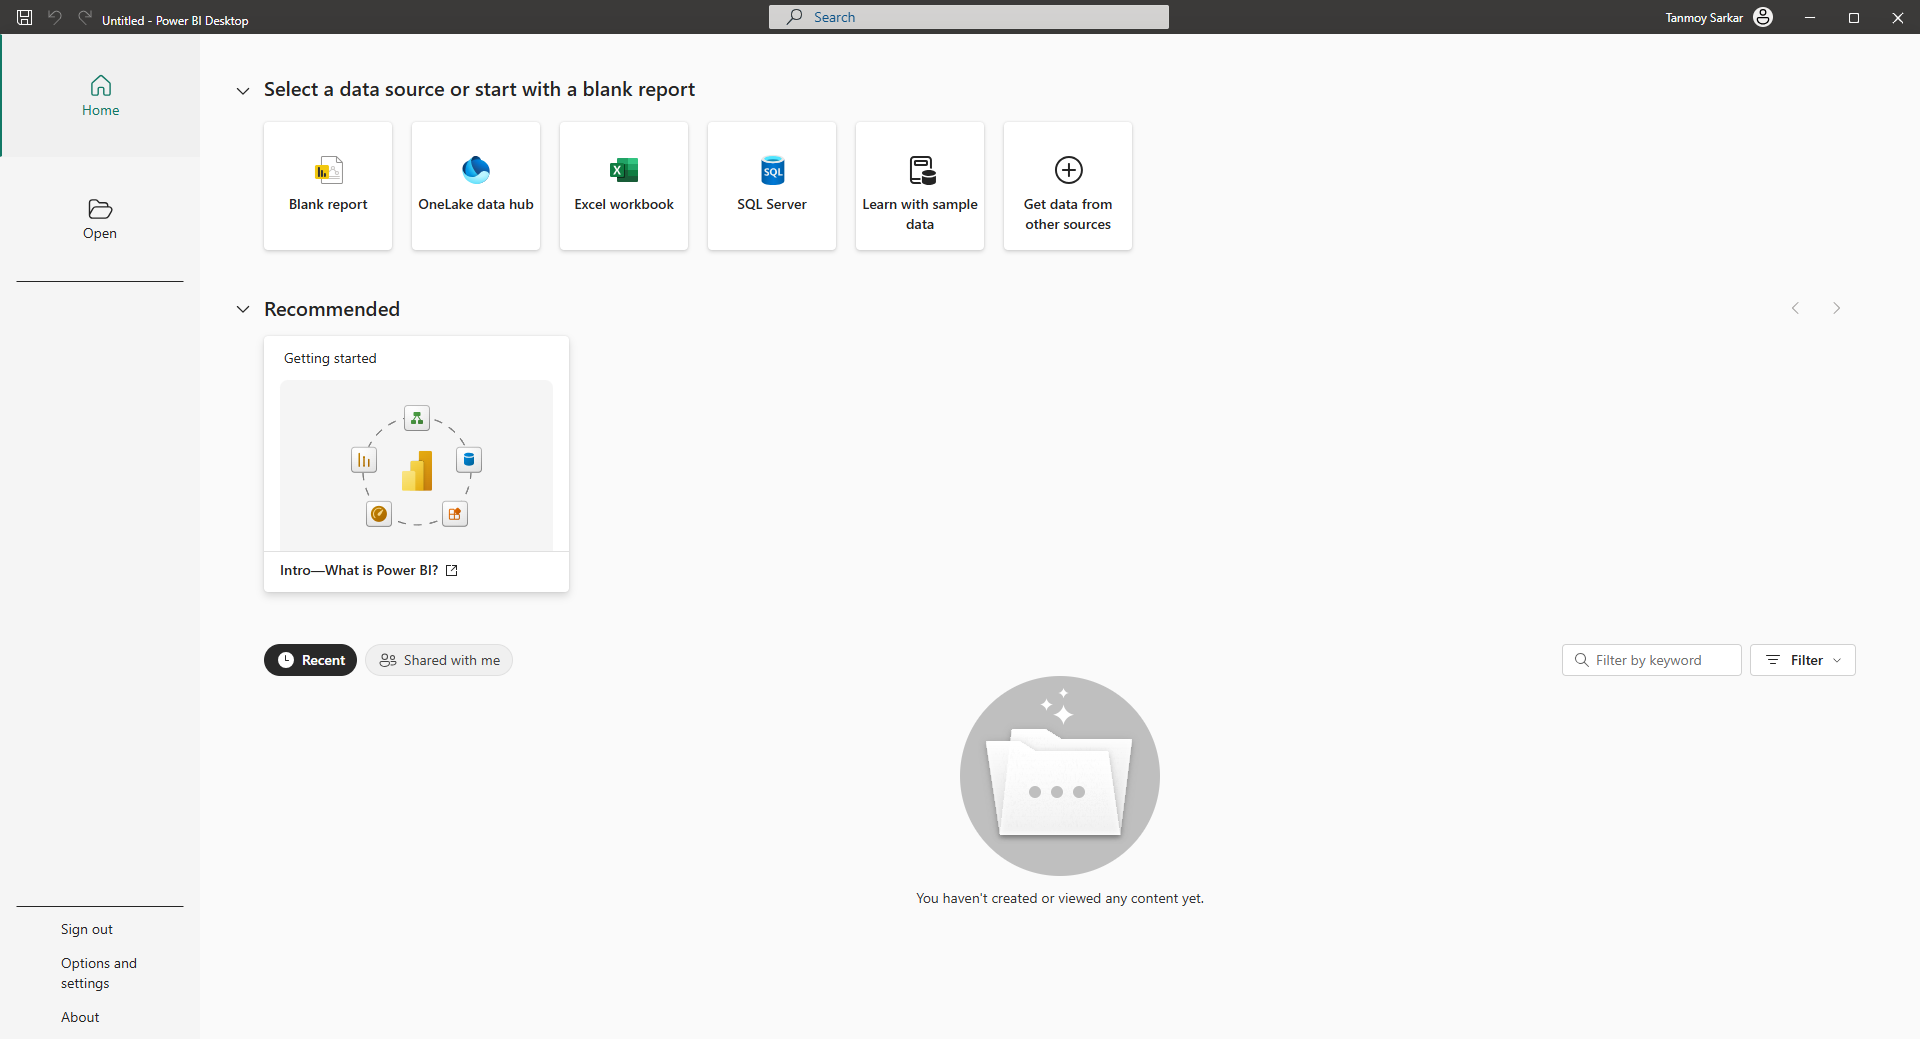The image size is (1920, 1039).
Task: Click Sign out
Action: click(x=87, y=929)
